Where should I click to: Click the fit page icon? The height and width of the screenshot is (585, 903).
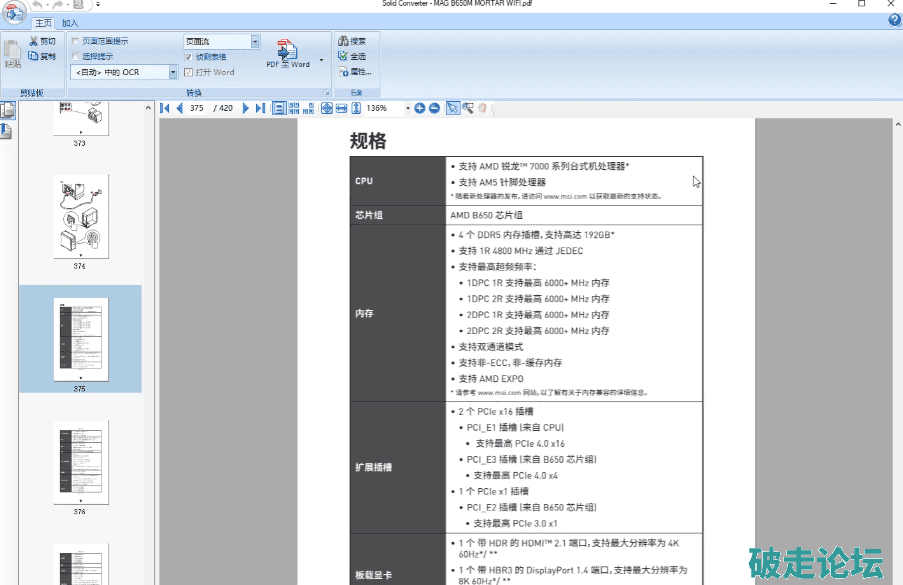pos(327,108)
